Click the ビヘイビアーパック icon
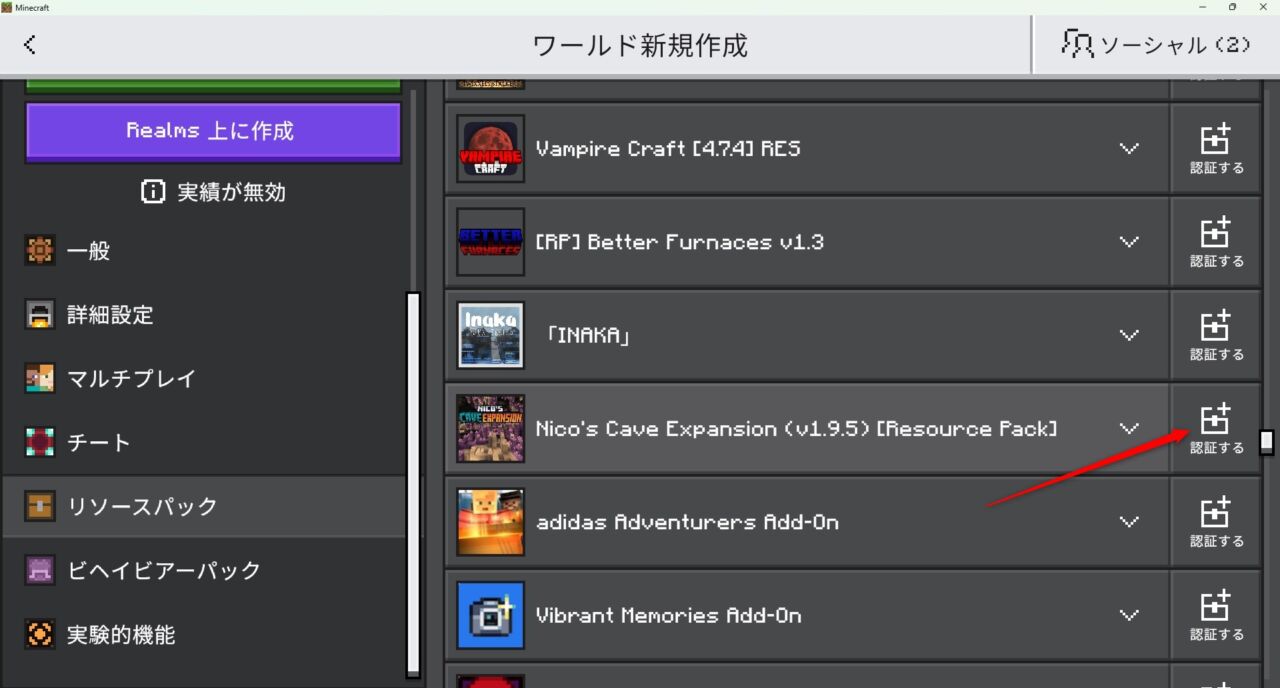 pos(39,571)
